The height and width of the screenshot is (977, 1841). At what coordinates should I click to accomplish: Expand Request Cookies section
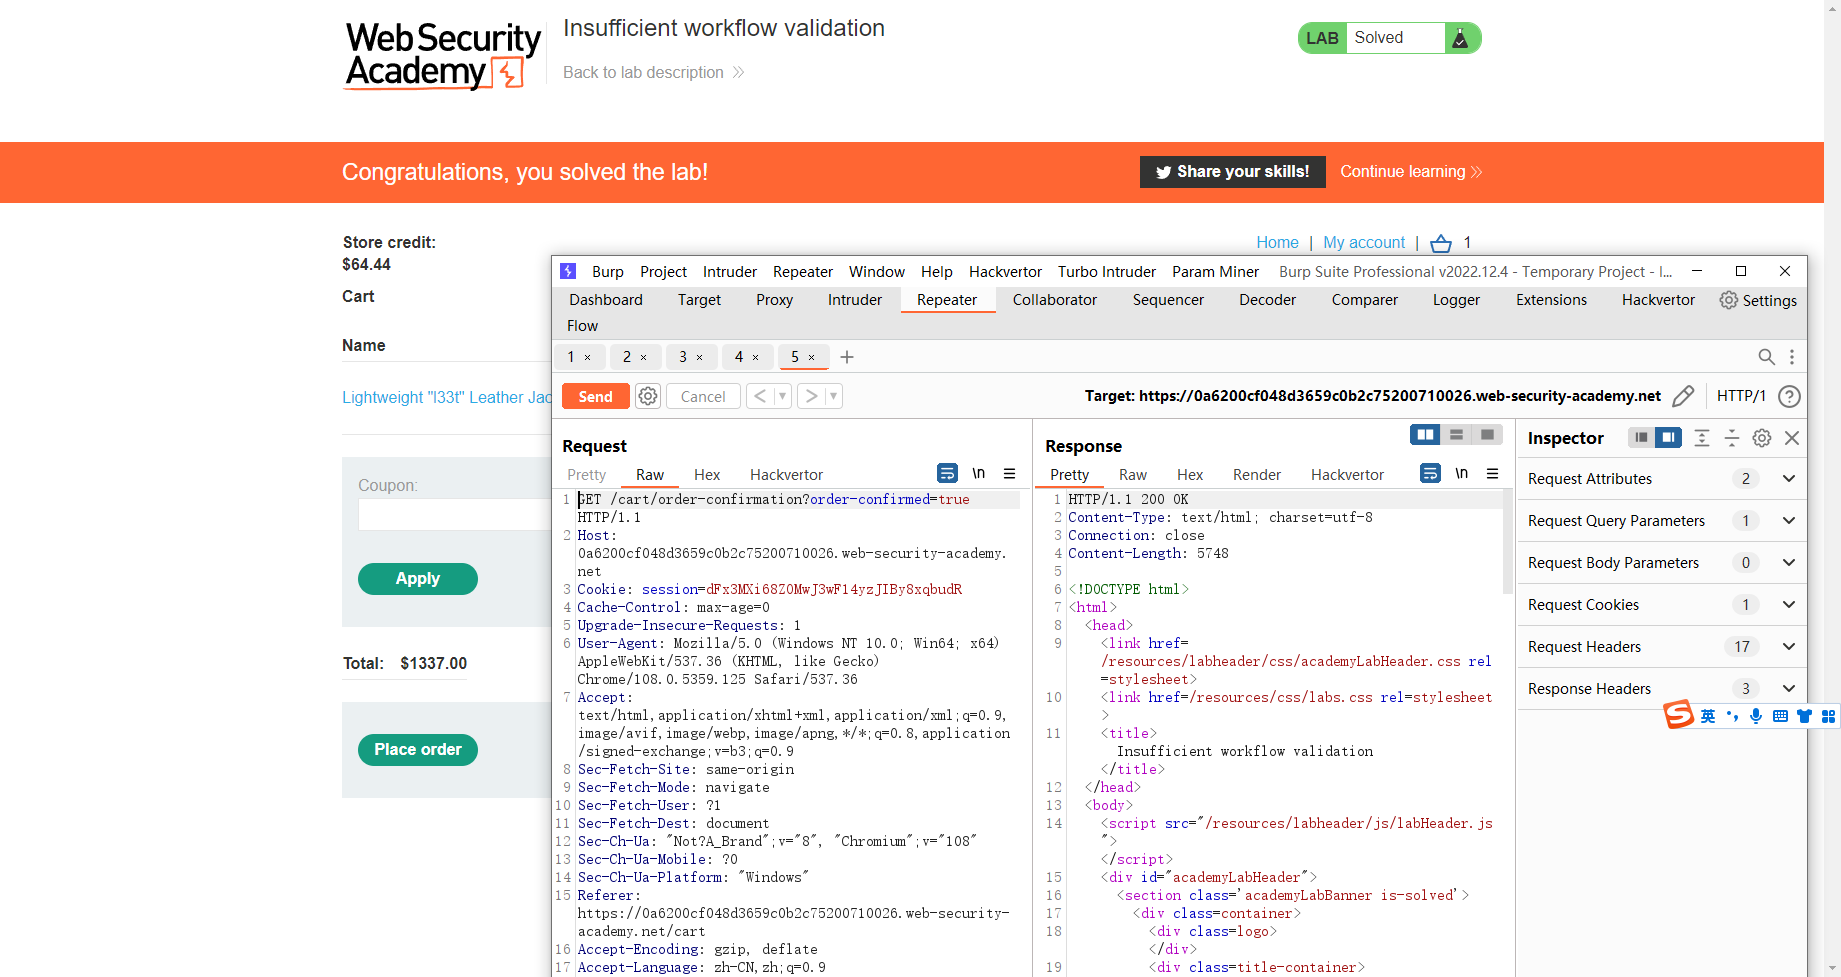coord(1789,604)
